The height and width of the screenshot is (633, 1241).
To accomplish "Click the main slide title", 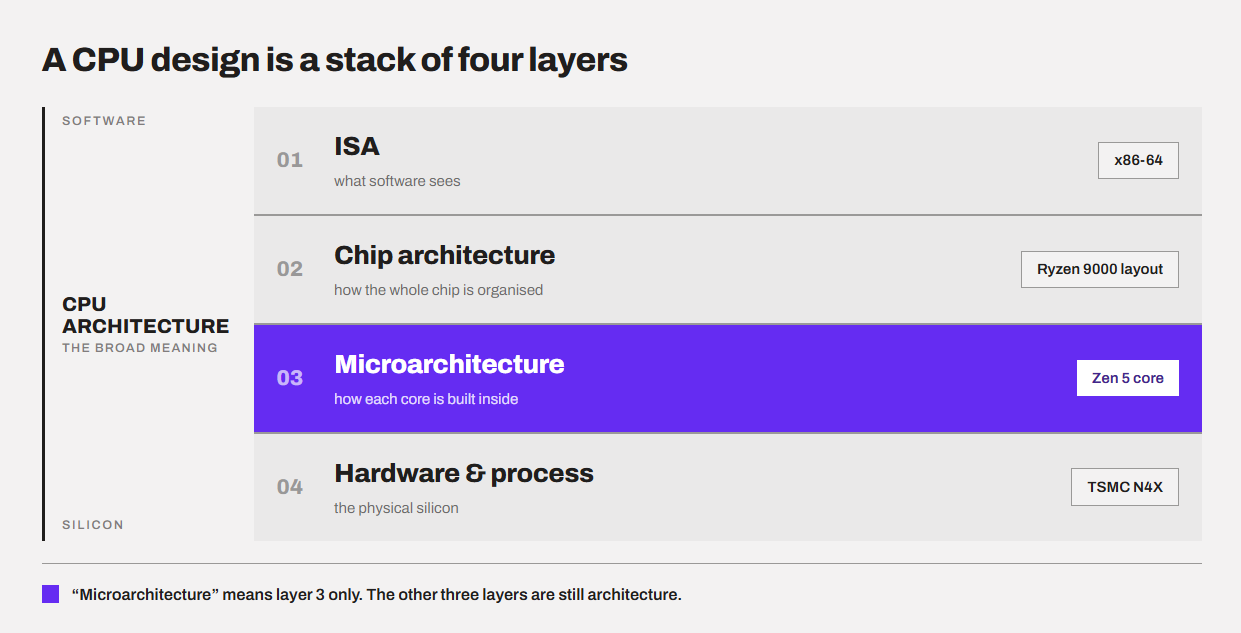I will click(x=335, y=60).
